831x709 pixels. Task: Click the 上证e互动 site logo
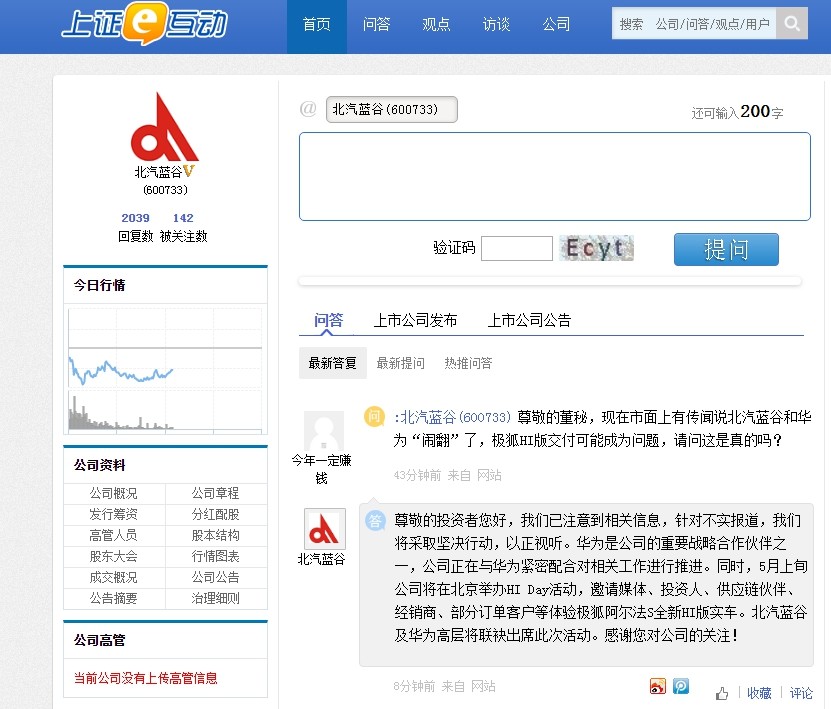(x=145, y=23)
